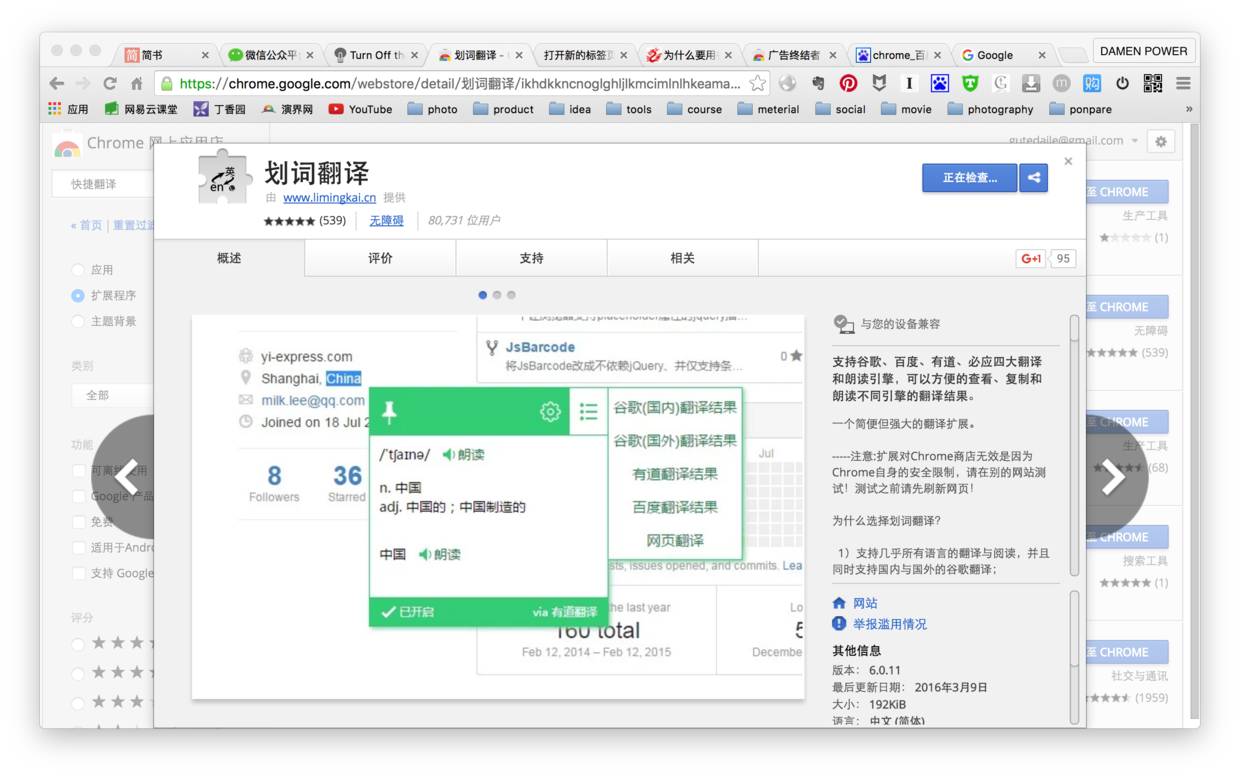Share the extension with the share icon

pos(1033,178)
